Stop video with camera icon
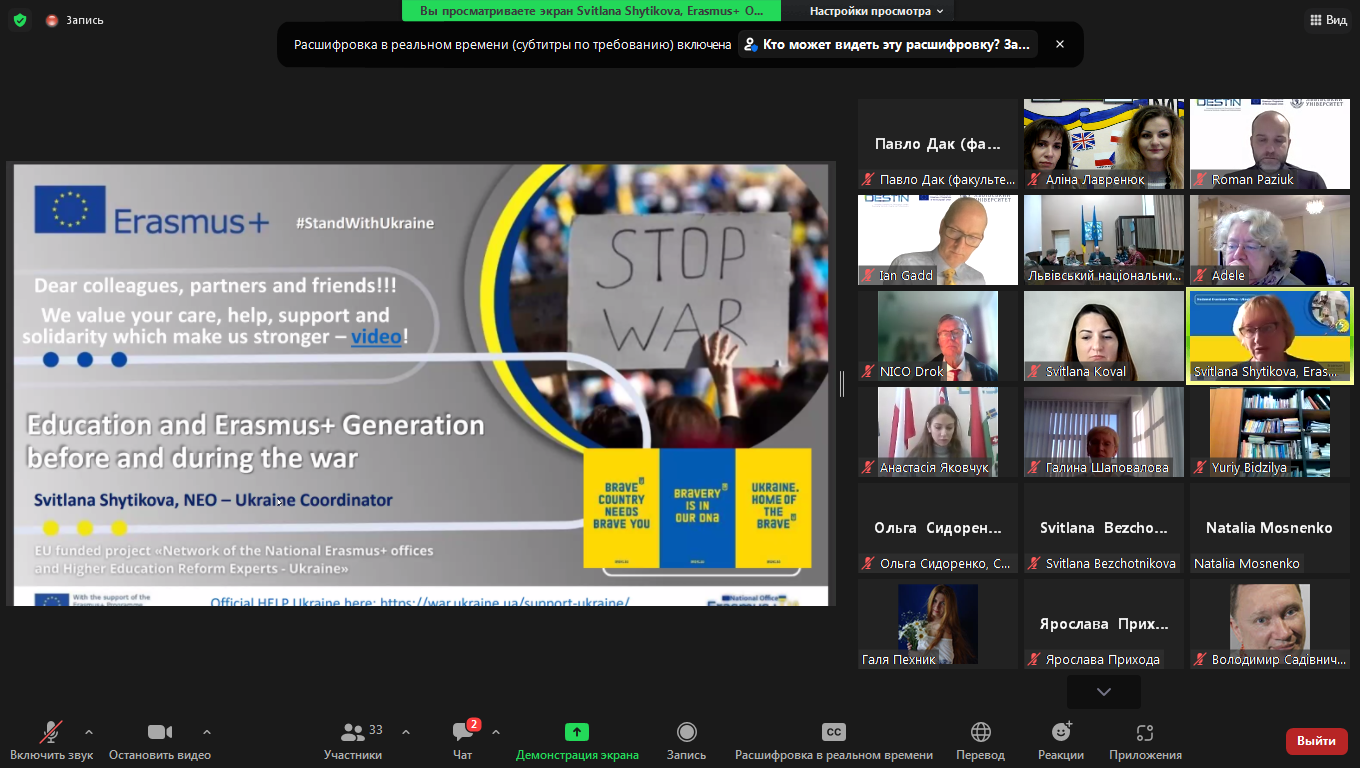This screenshot has width=1360, height=768. pos(160,733)
